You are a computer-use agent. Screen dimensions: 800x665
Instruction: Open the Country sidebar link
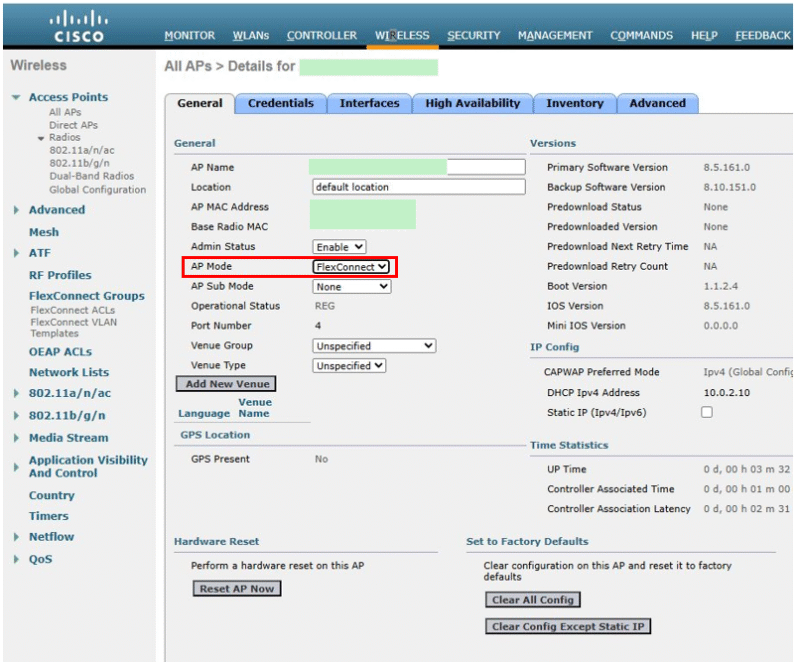tap(52, 496)
